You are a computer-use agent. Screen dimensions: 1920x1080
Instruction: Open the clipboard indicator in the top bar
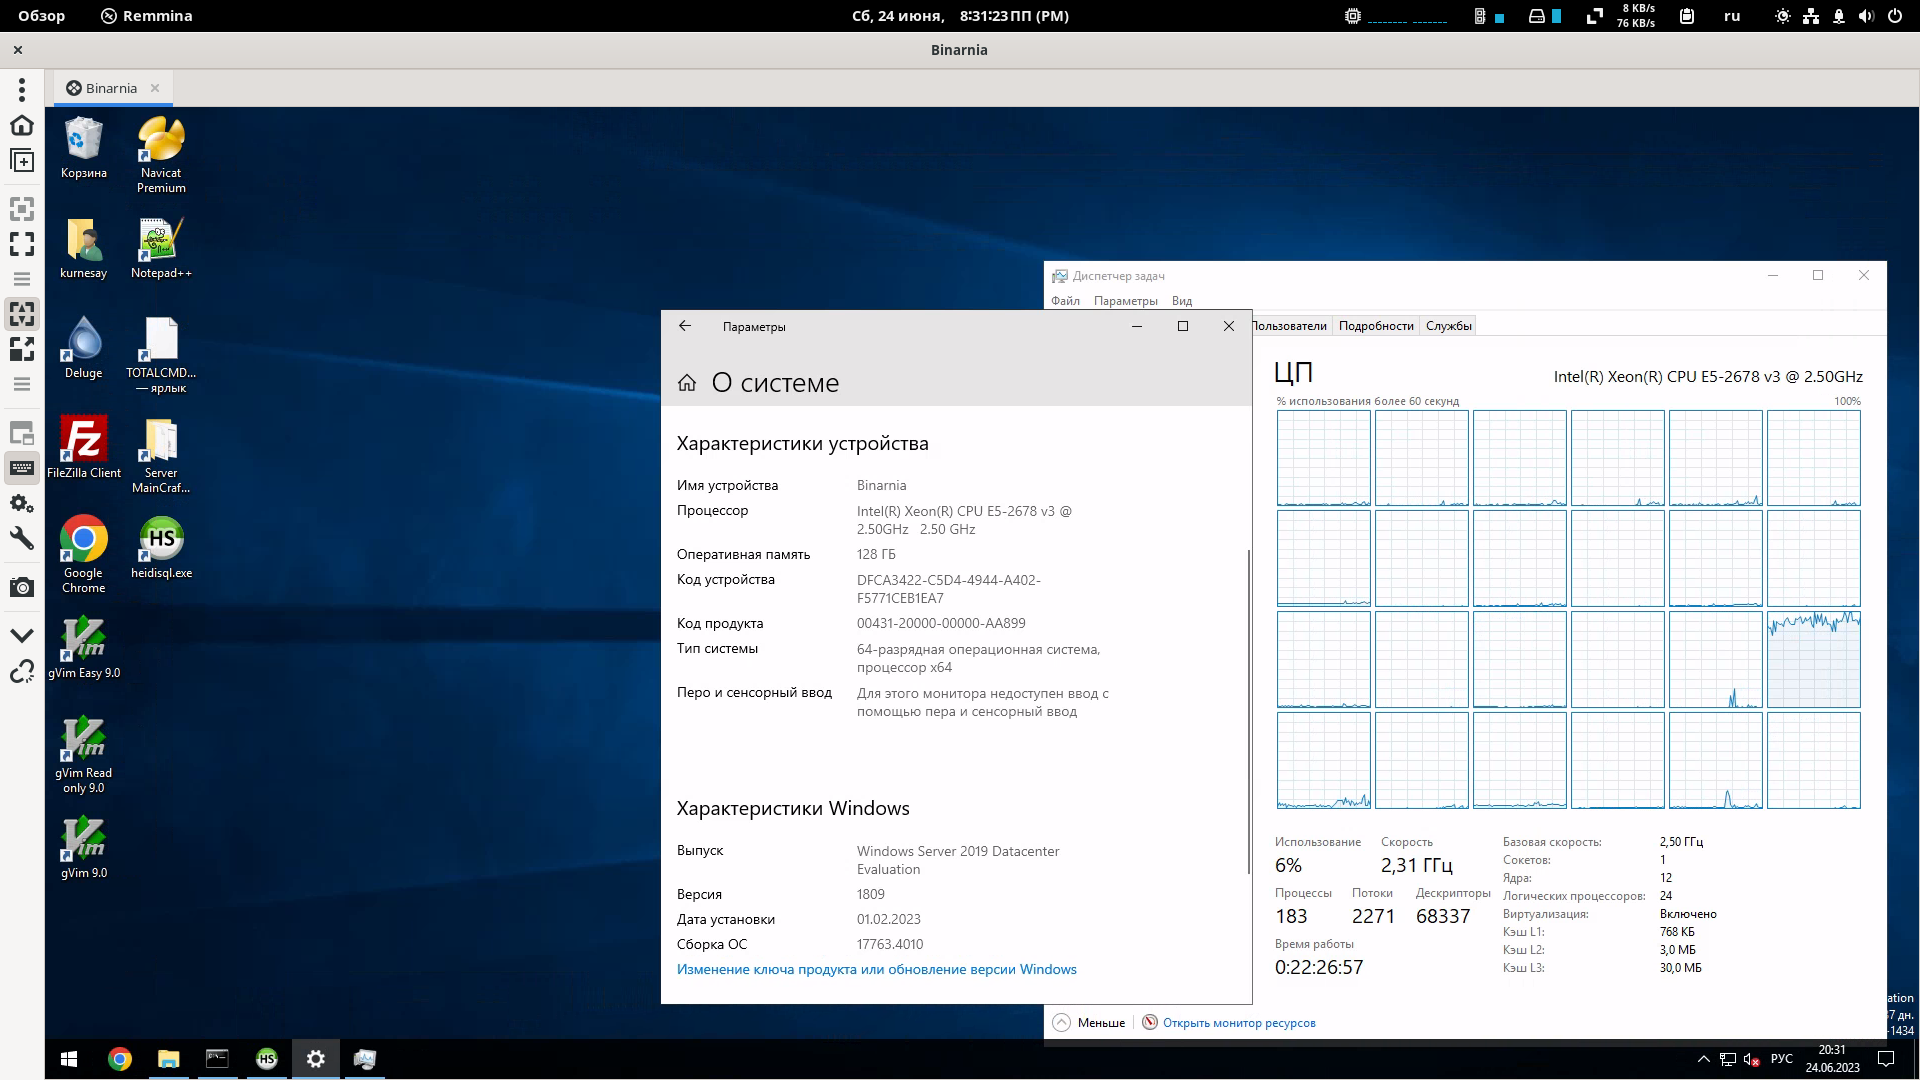[x=1687, y=16]
